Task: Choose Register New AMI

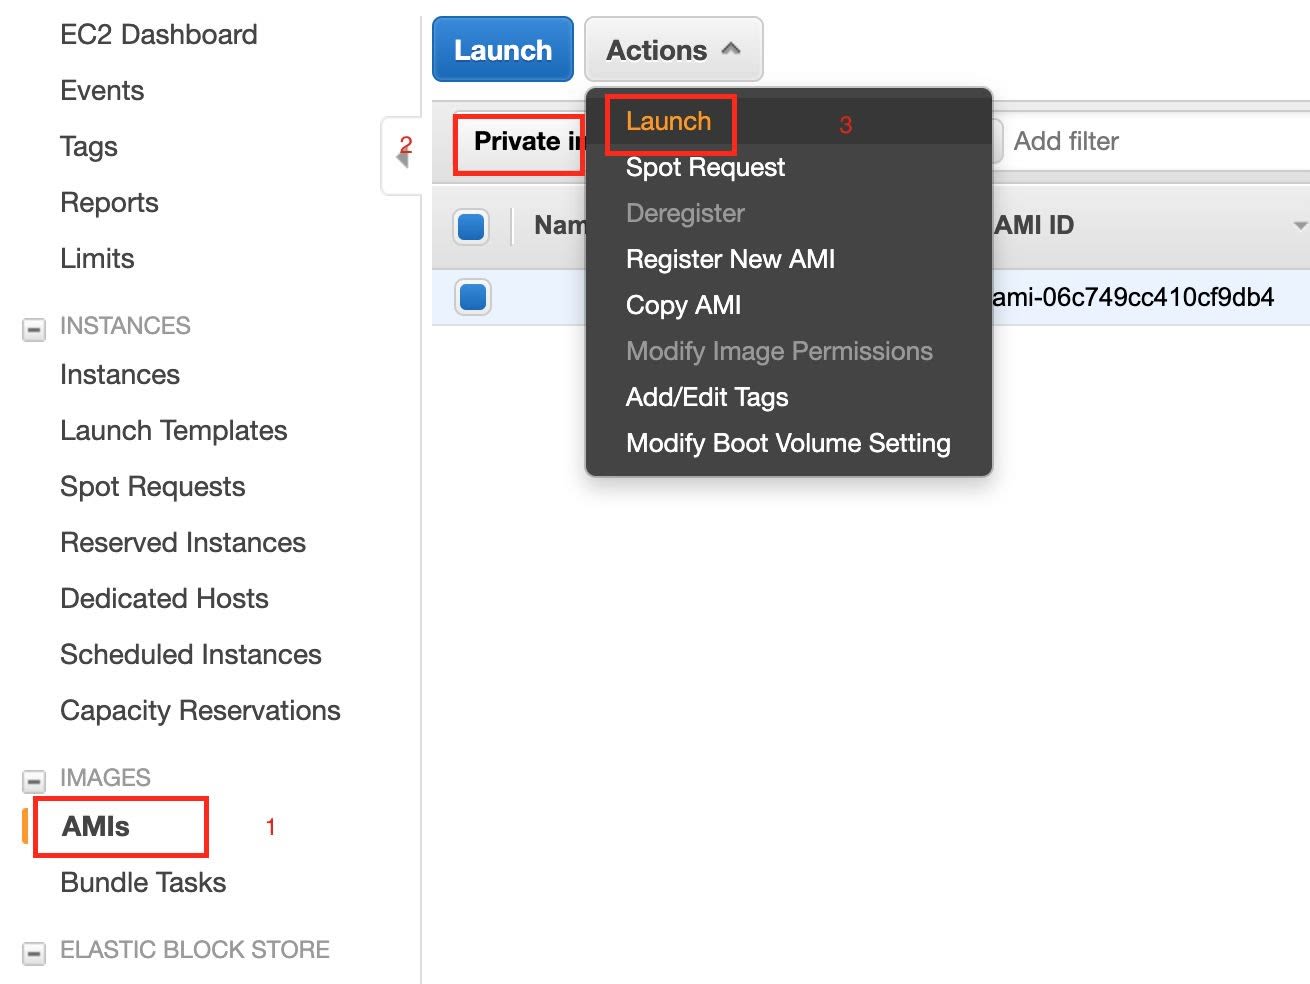Action: (730, 259)
